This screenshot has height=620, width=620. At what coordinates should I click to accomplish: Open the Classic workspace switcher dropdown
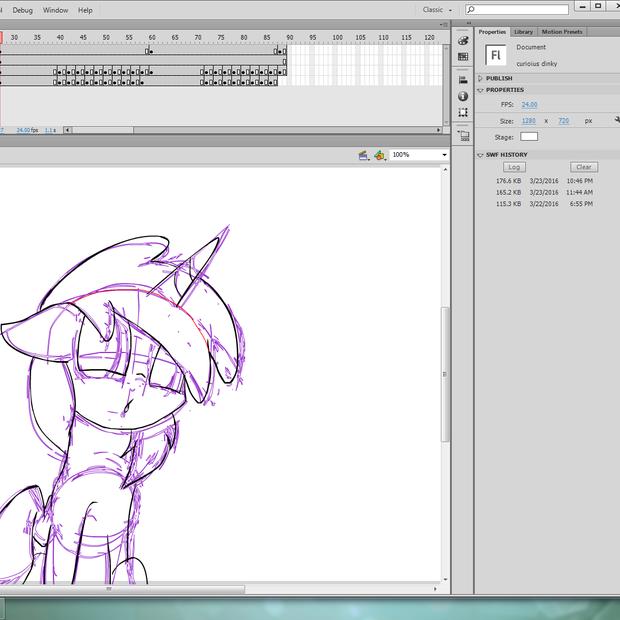tap(437, 10)
